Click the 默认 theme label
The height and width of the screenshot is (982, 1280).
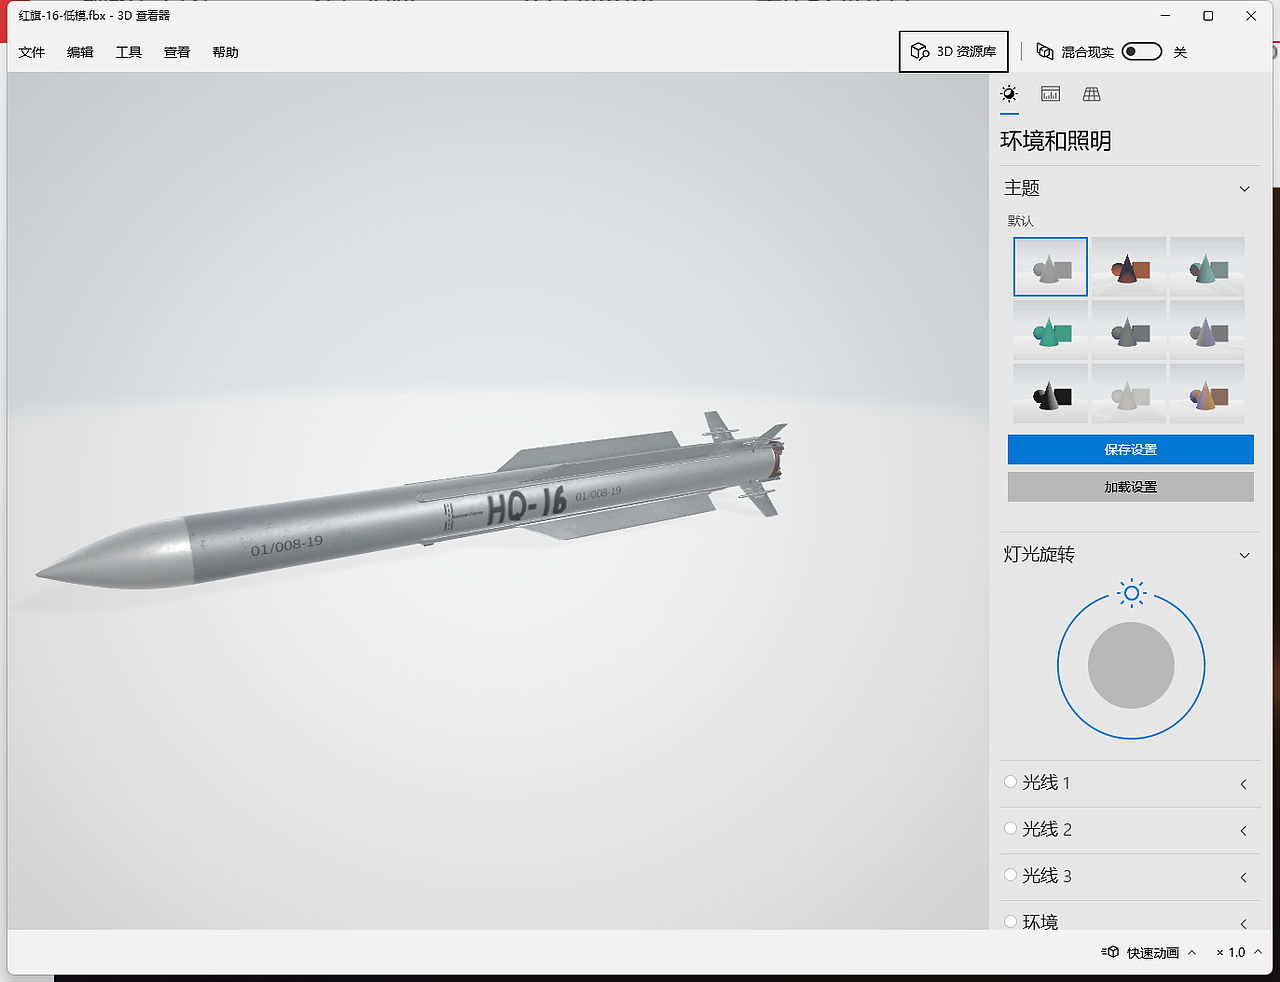1020,220
